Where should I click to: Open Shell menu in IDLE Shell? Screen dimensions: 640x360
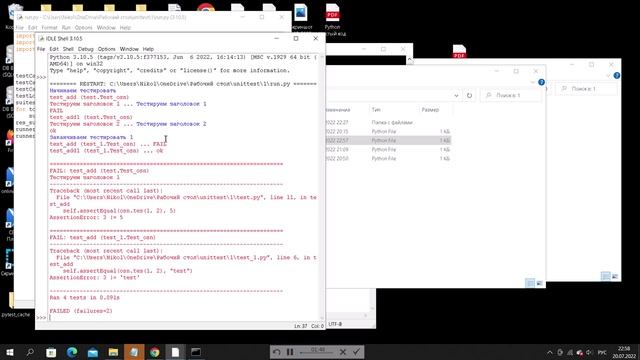(x=68, y=49)
